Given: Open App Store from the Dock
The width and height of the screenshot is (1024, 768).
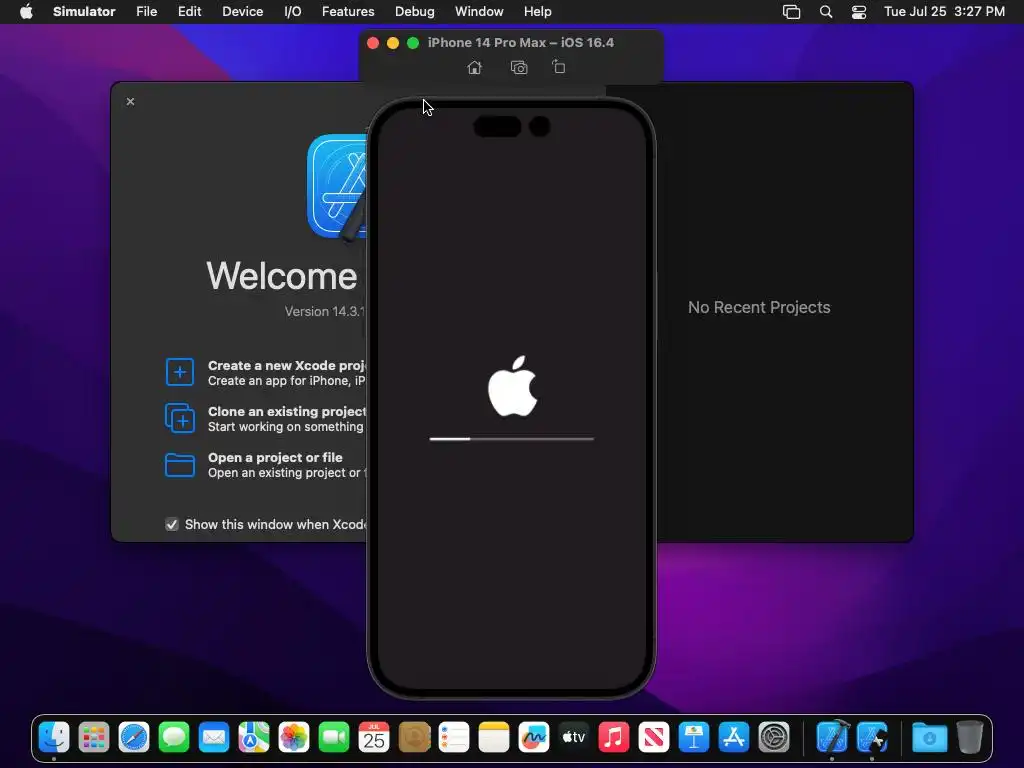Looking at the screenshot, I should (733, 737).
